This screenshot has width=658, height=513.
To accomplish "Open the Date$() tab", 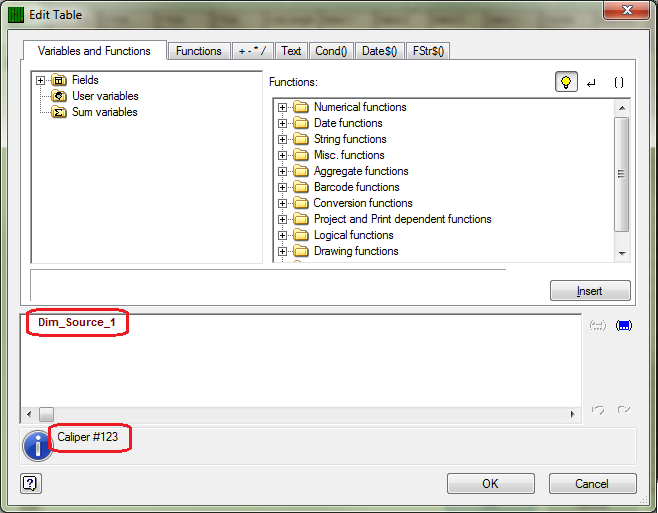I will (x=379, y=51).
